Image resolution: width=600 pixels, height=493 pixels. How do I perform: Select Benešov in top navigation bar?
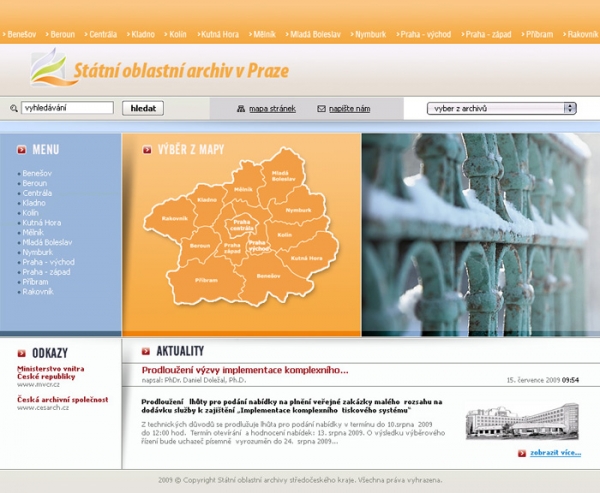(x=21, y=34)
